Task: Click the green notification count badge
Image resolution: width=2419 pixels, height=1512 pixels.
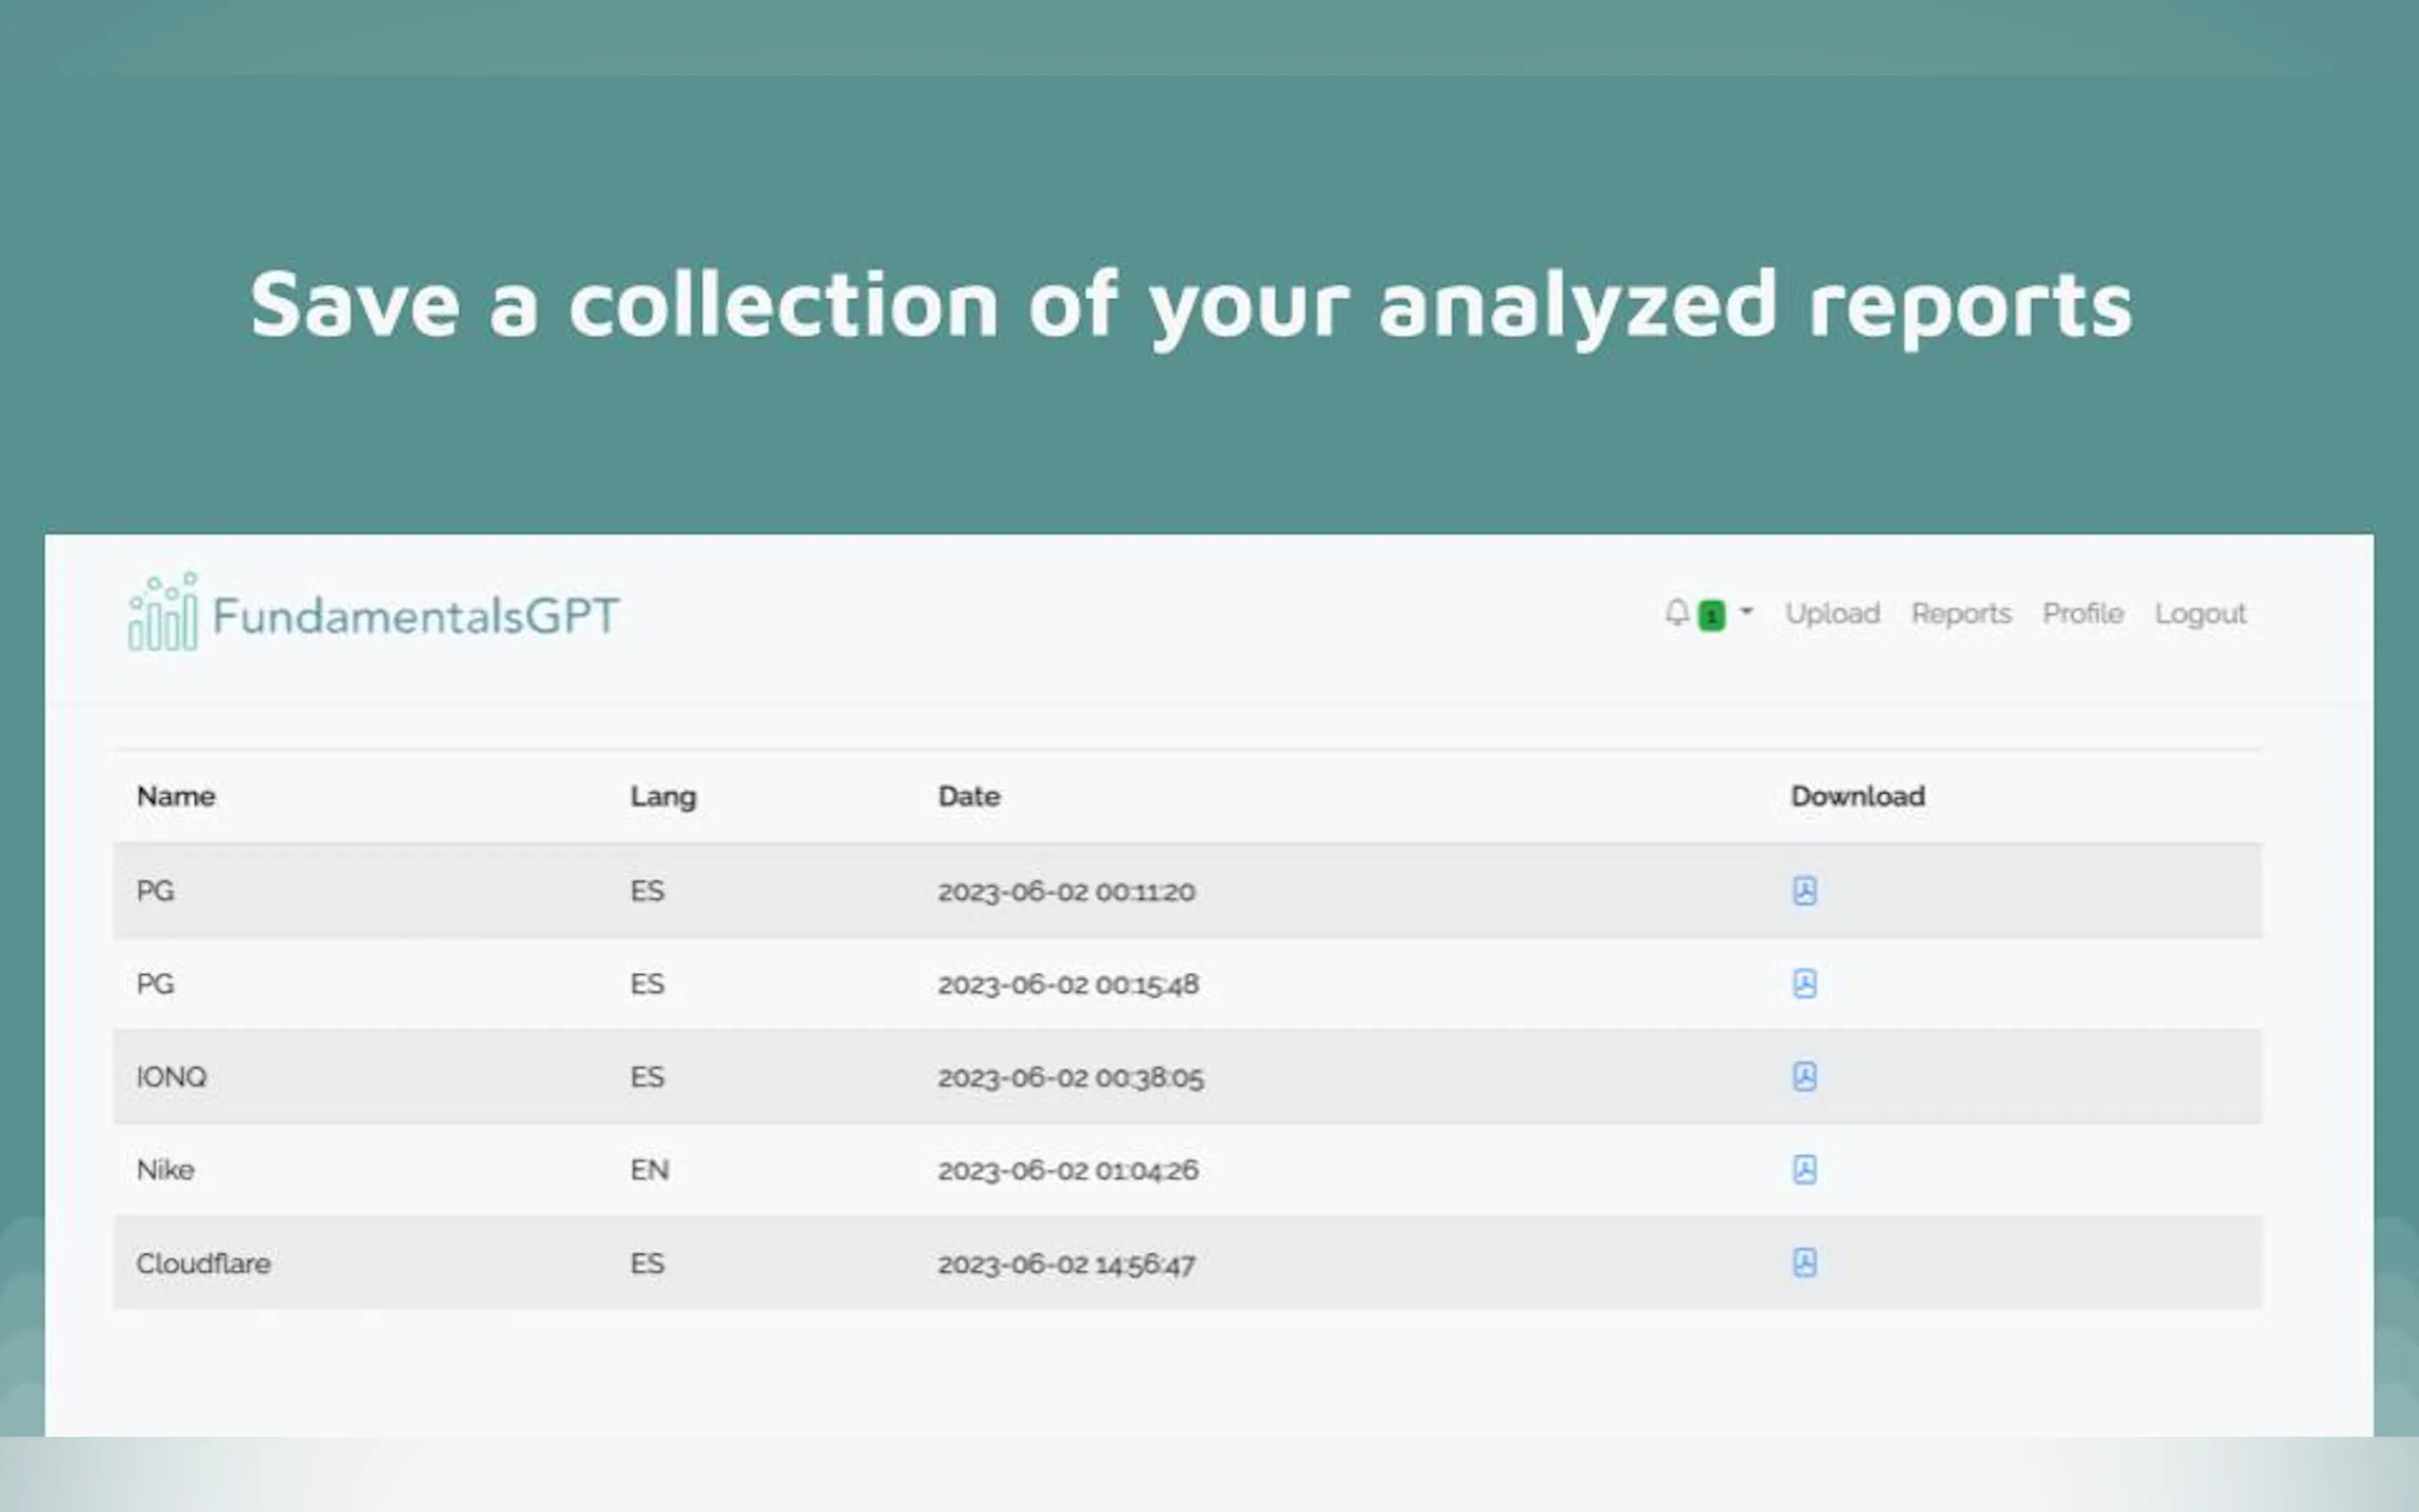Action: coord(1711,615)
